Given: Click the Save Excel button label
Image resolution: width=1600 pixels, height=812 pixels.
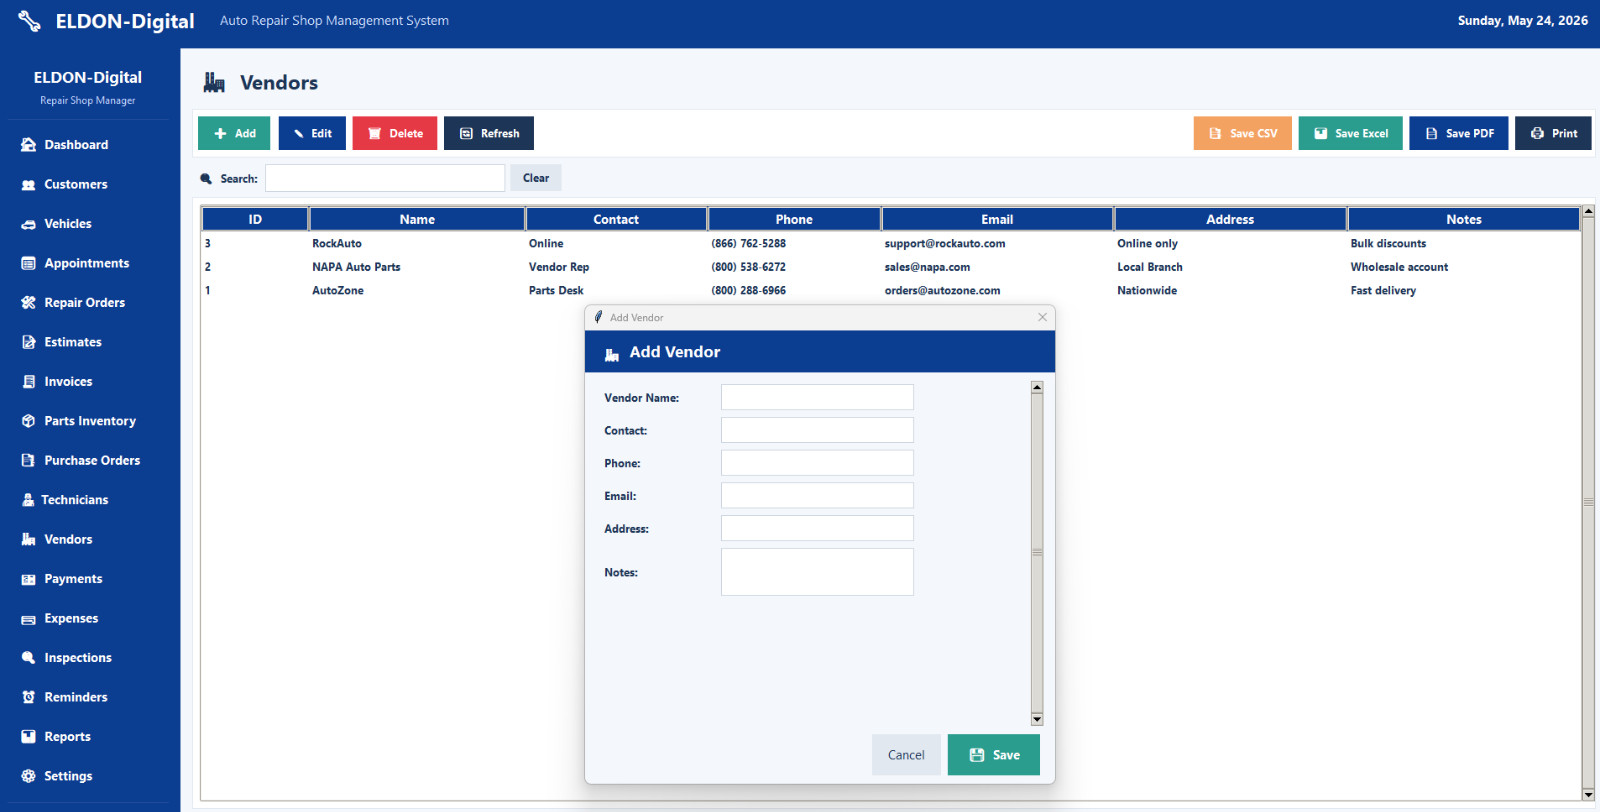Looking at the screenshot, I should pyautogui.click(x=1361, y=134).
